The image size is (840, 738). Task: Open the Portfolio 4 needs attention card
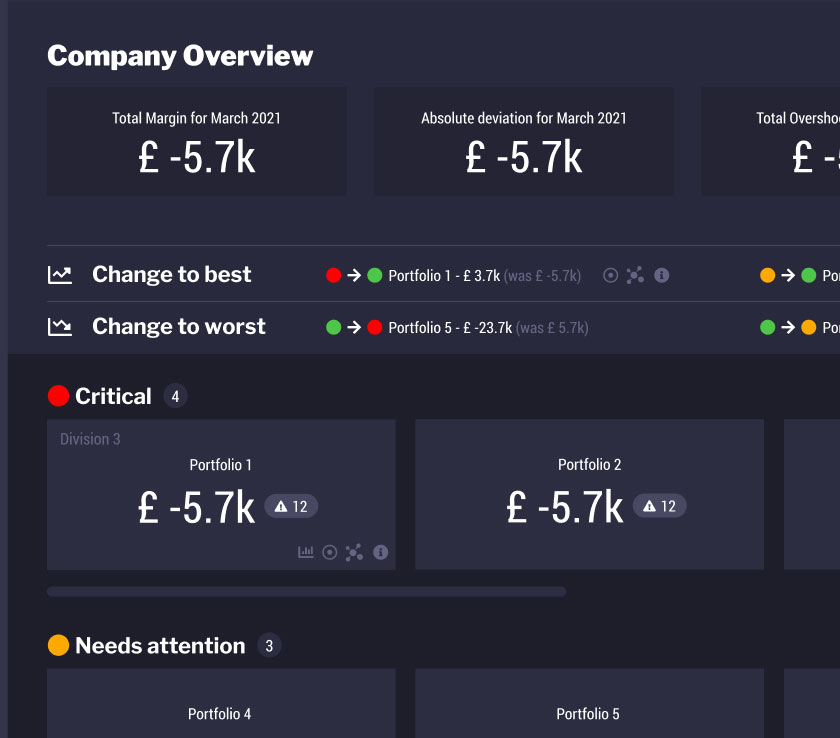[x=220, y=703]
